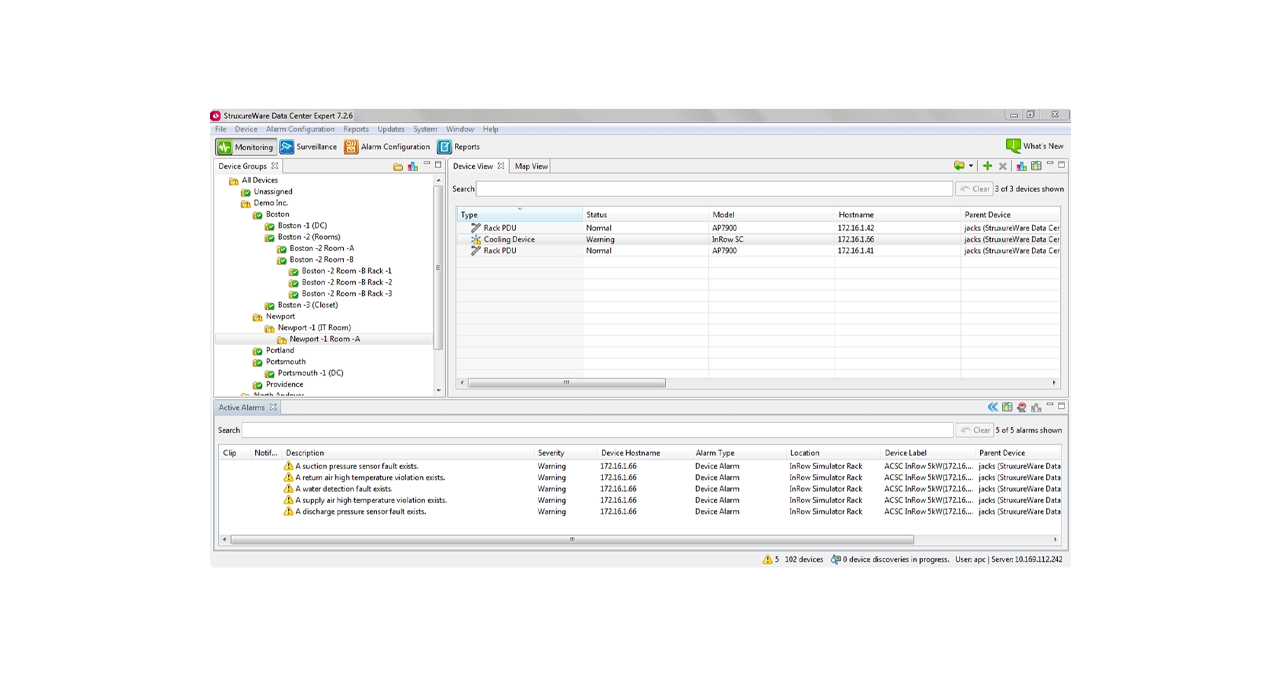
Task: Click the Reports perspective icon
Action: 445,147
